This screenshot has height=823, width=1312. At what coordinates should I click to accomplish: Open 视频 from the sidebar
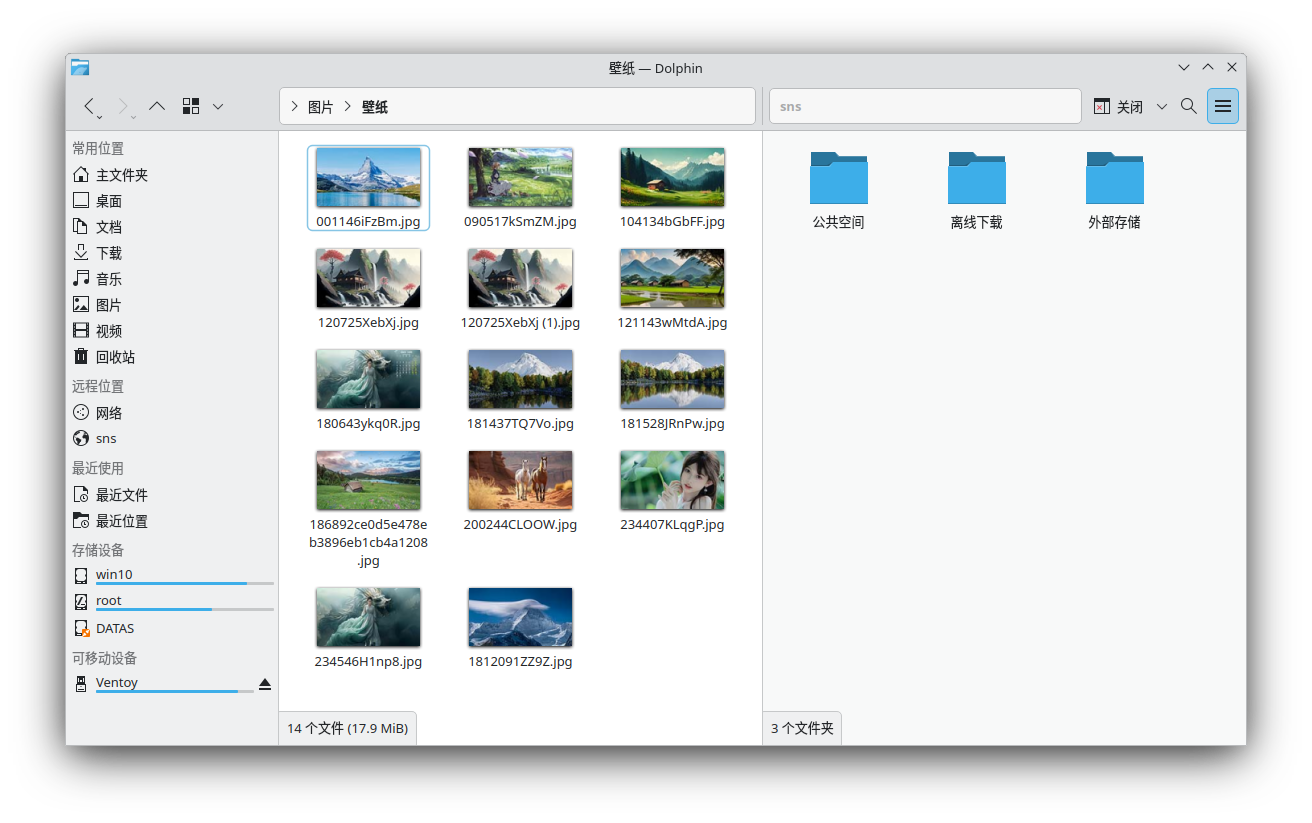click(170, 331)
